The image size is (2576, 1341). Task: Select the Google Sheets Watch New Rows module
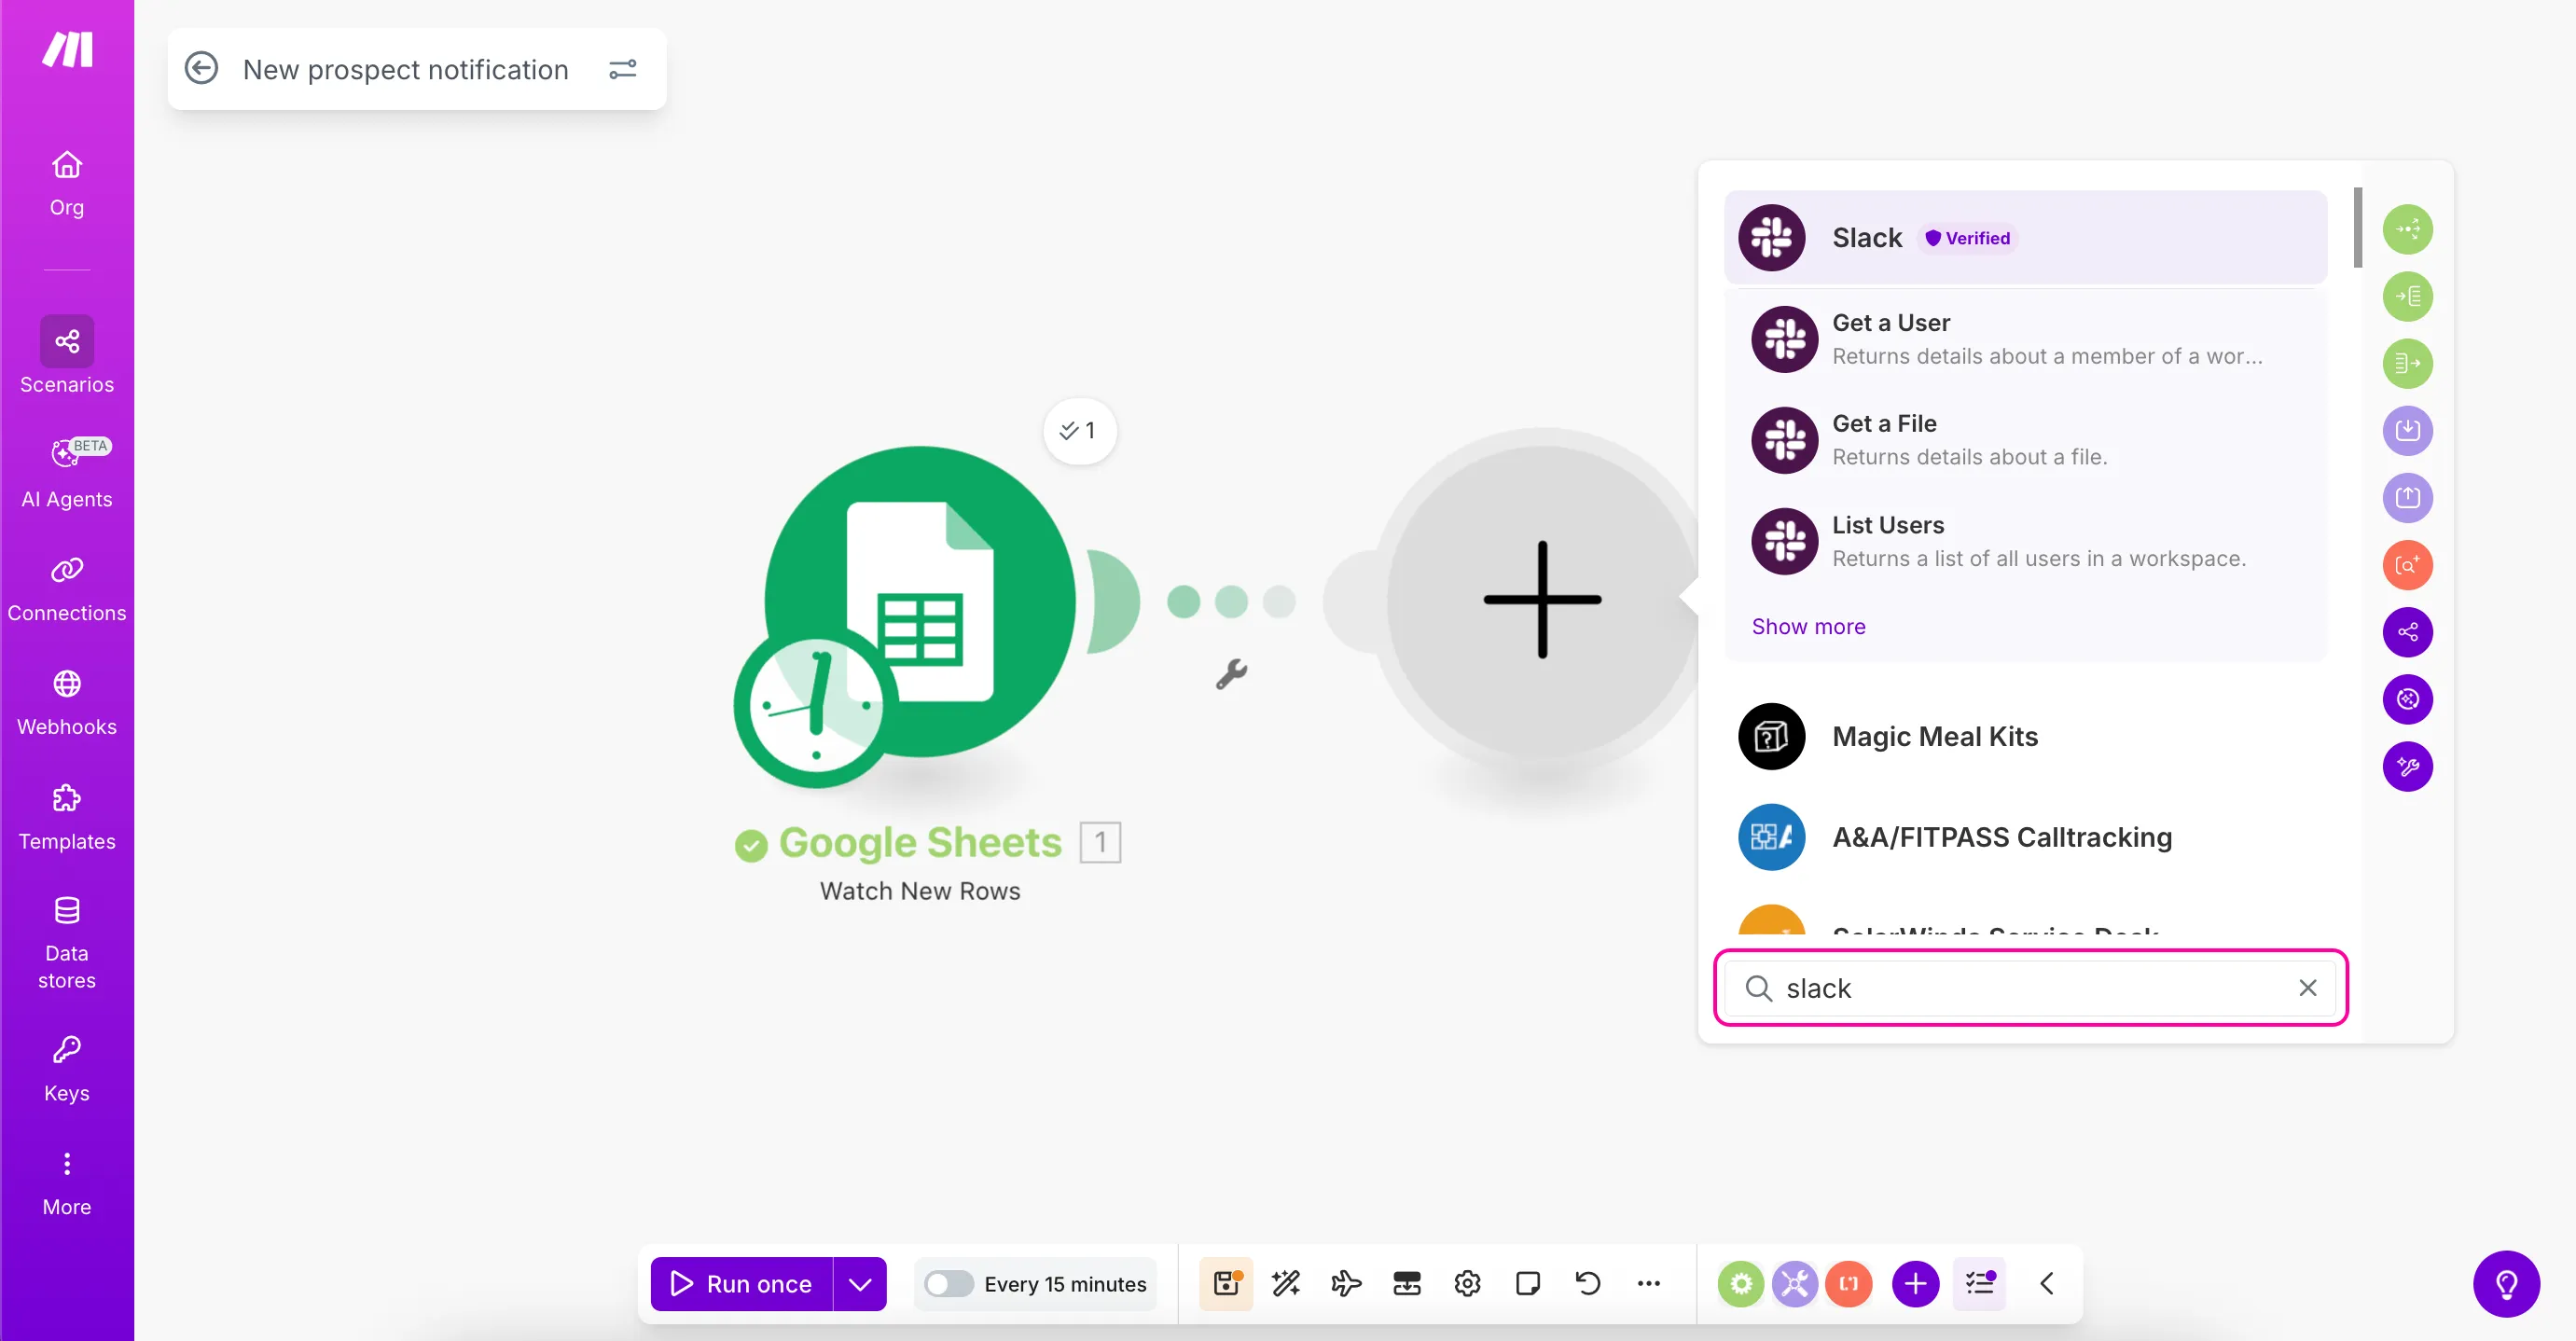coord(920,602)
